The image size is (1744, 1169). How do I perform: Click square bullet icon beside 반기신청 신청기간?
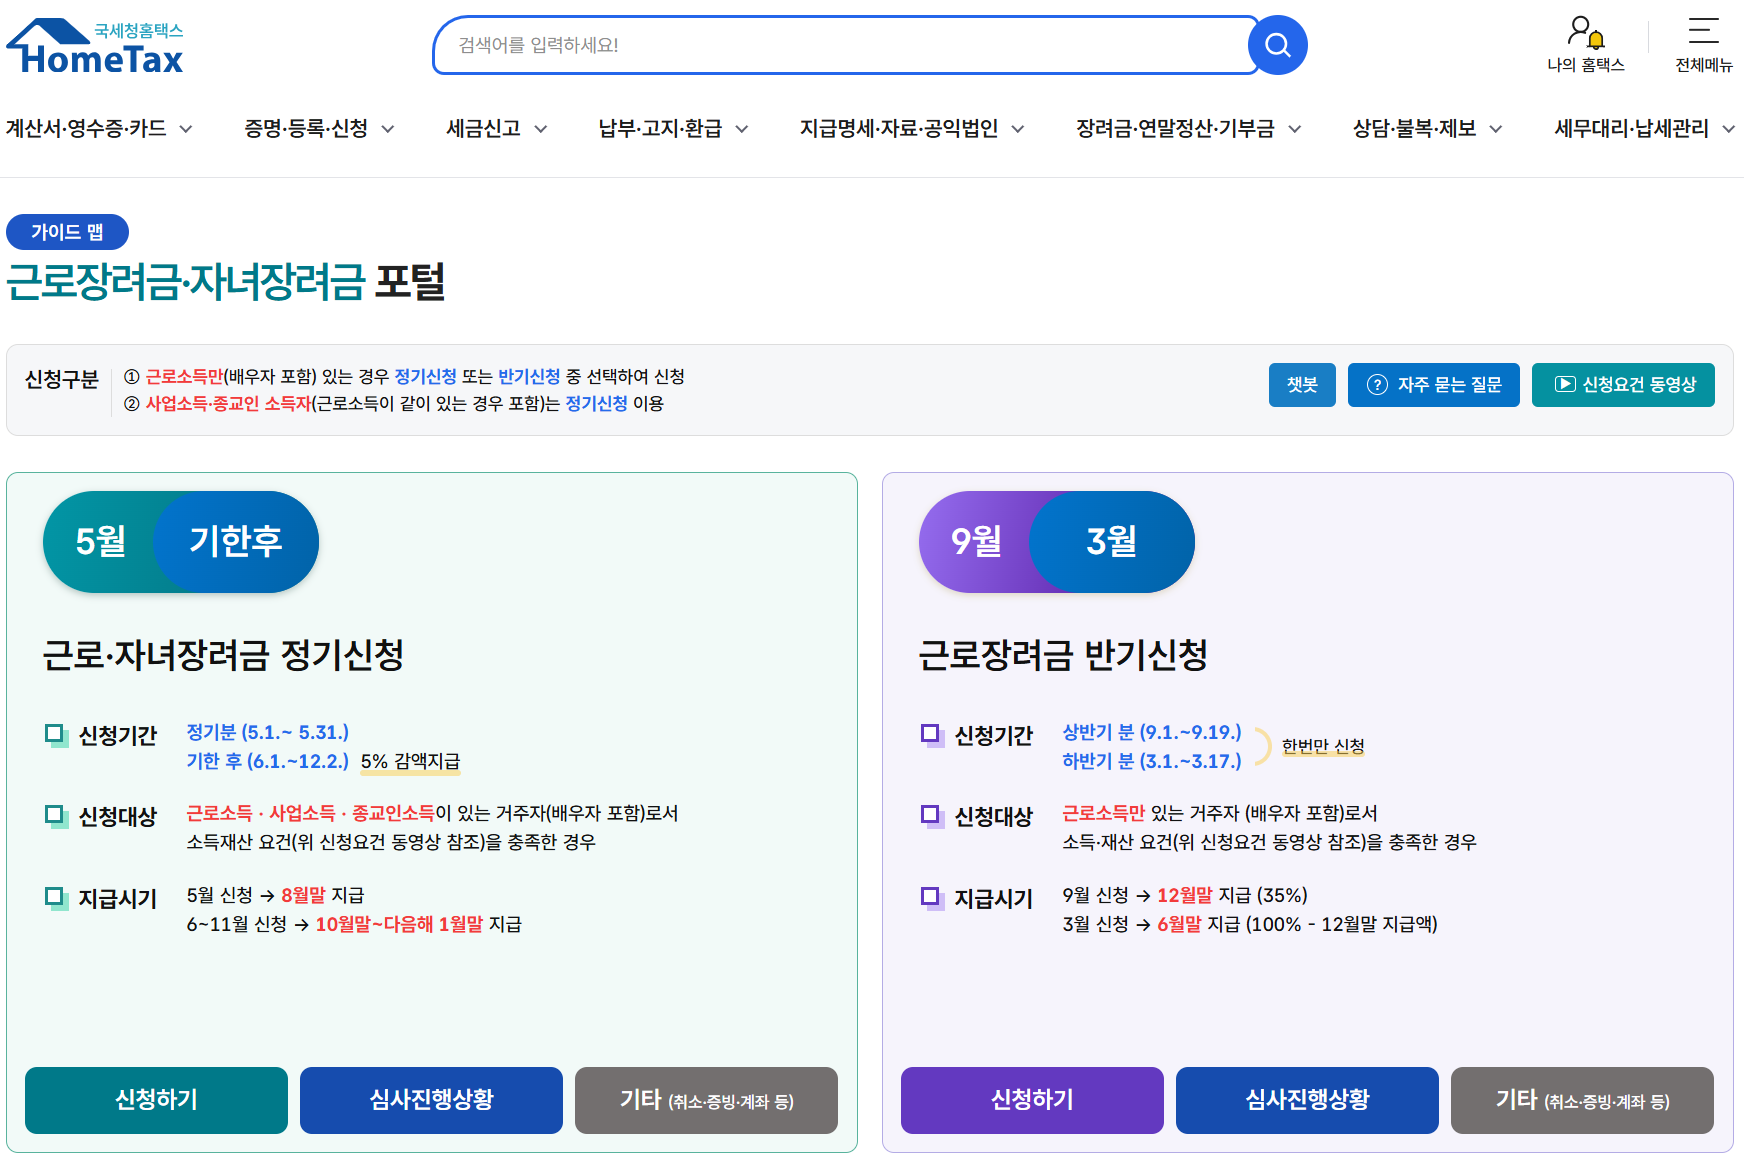click(x=932, y=735)
